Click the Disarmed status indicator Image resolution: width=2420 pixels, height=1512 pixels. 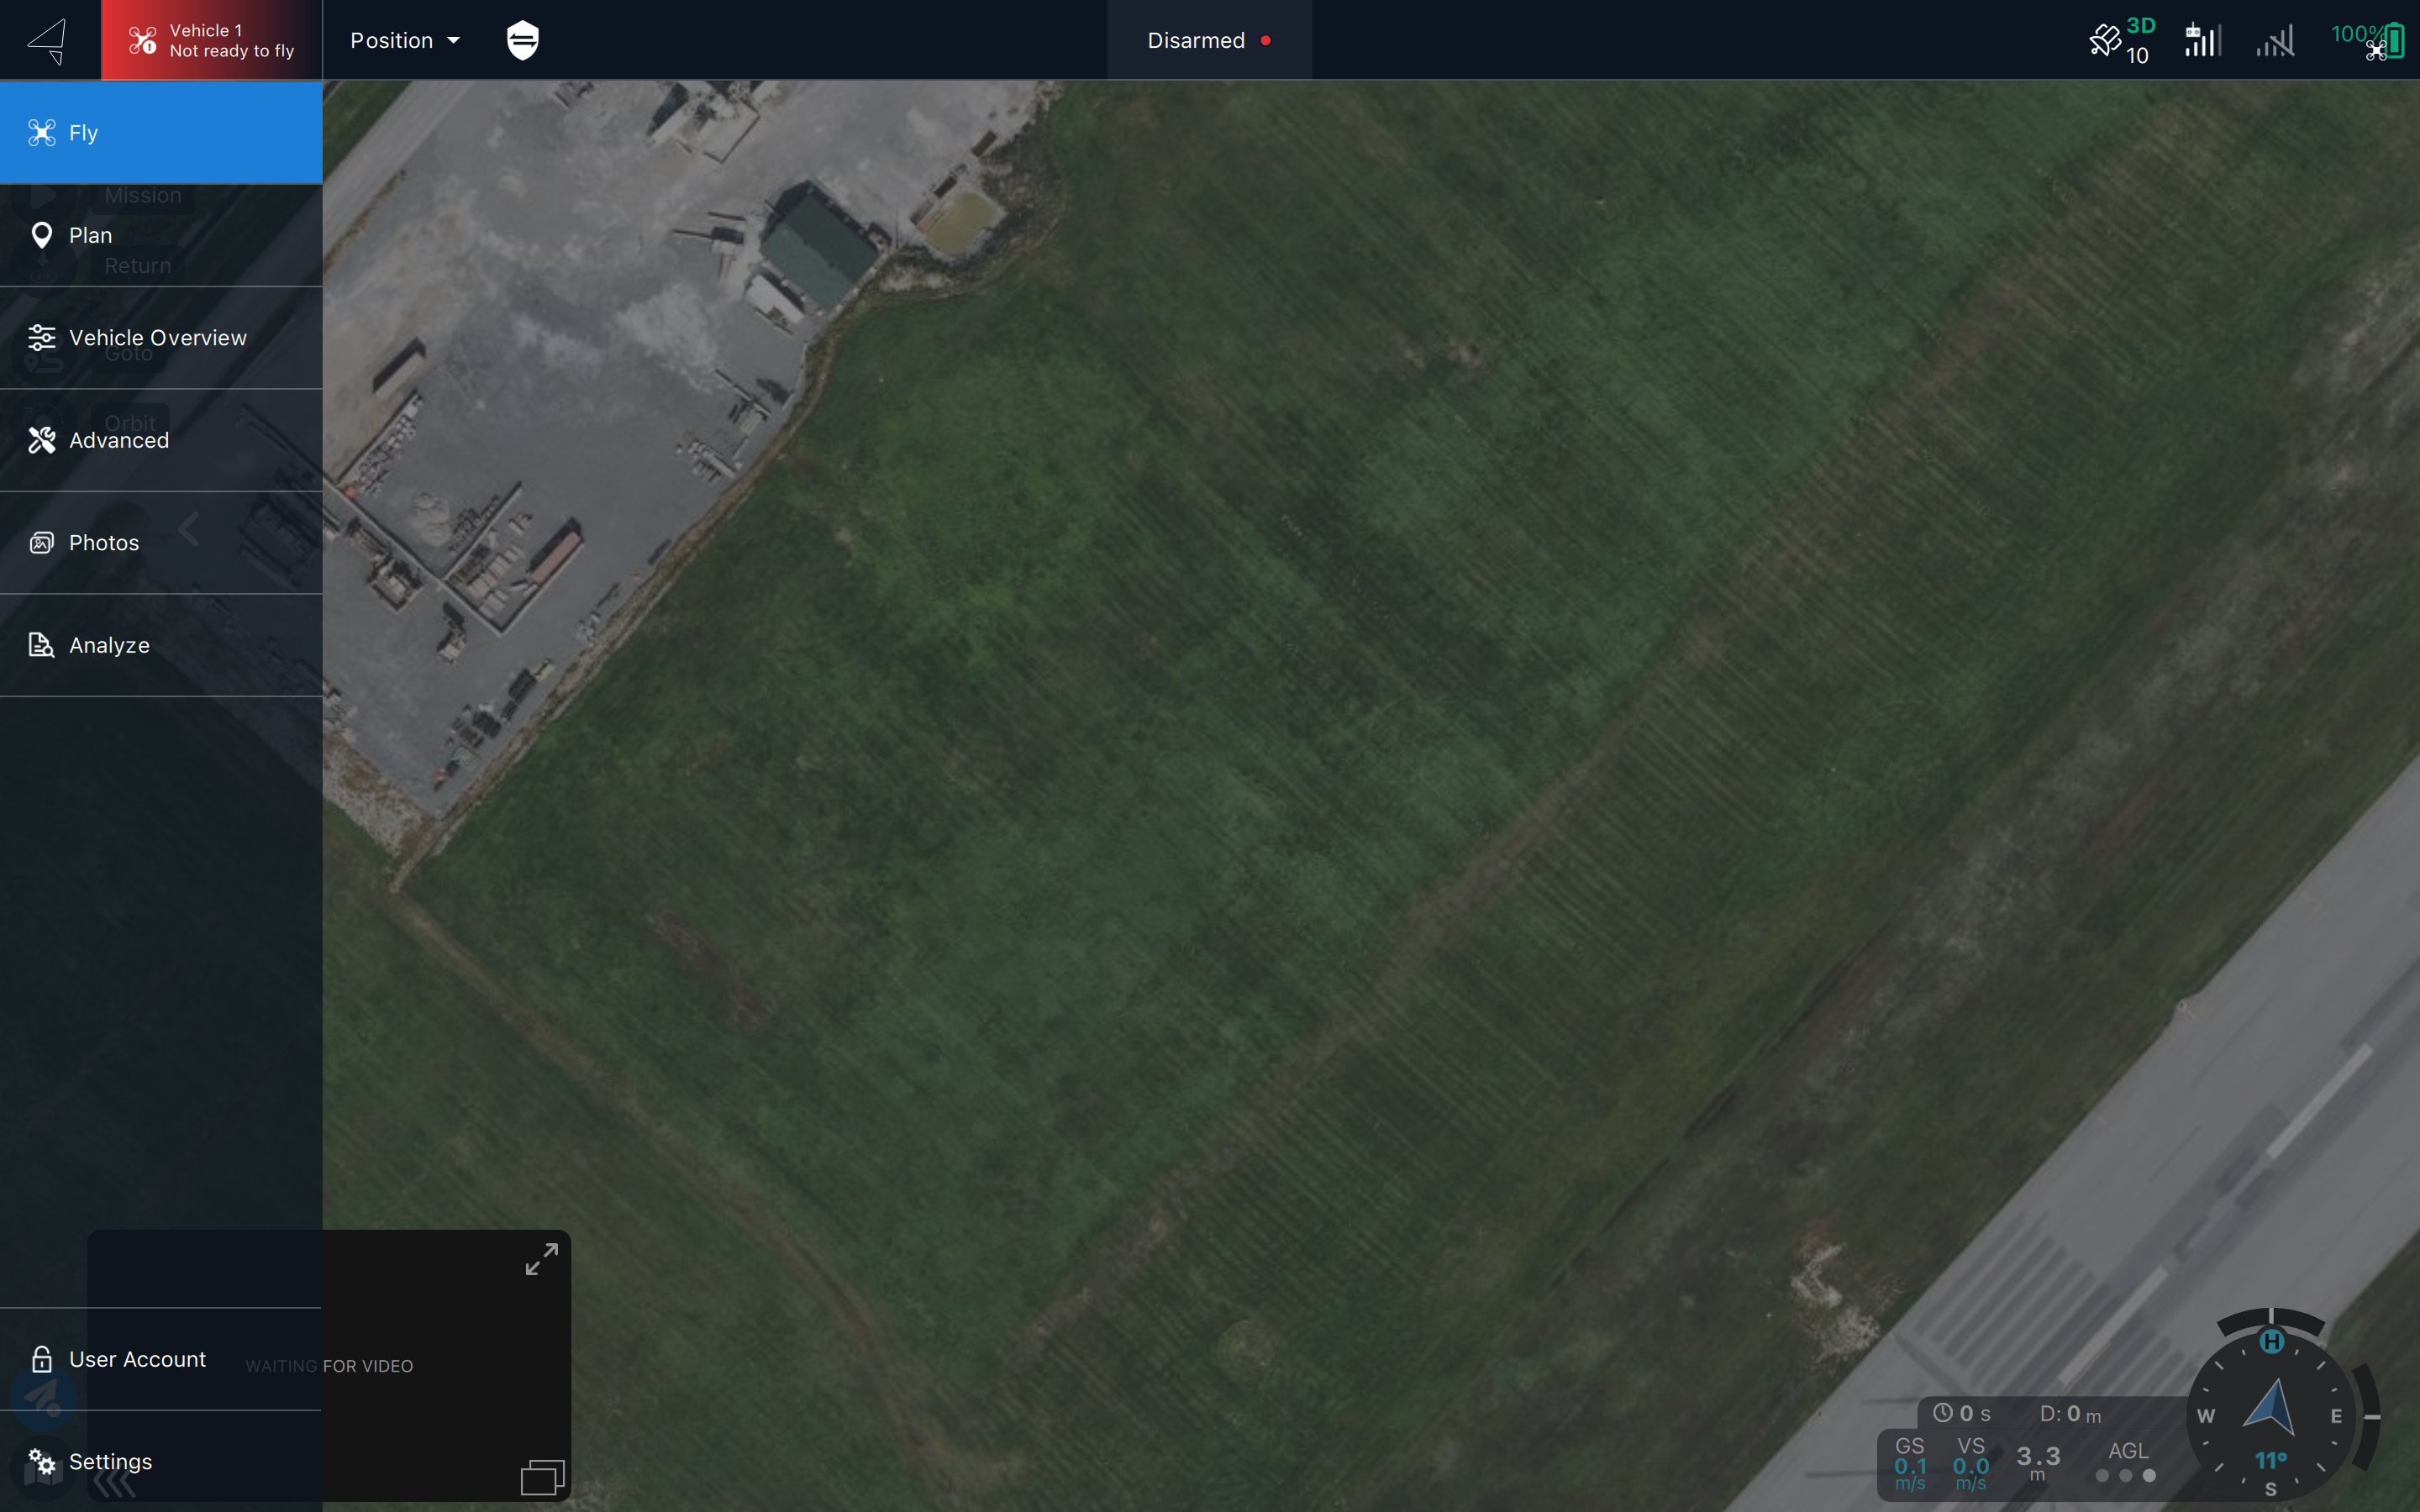click(x=1208, y=40)
